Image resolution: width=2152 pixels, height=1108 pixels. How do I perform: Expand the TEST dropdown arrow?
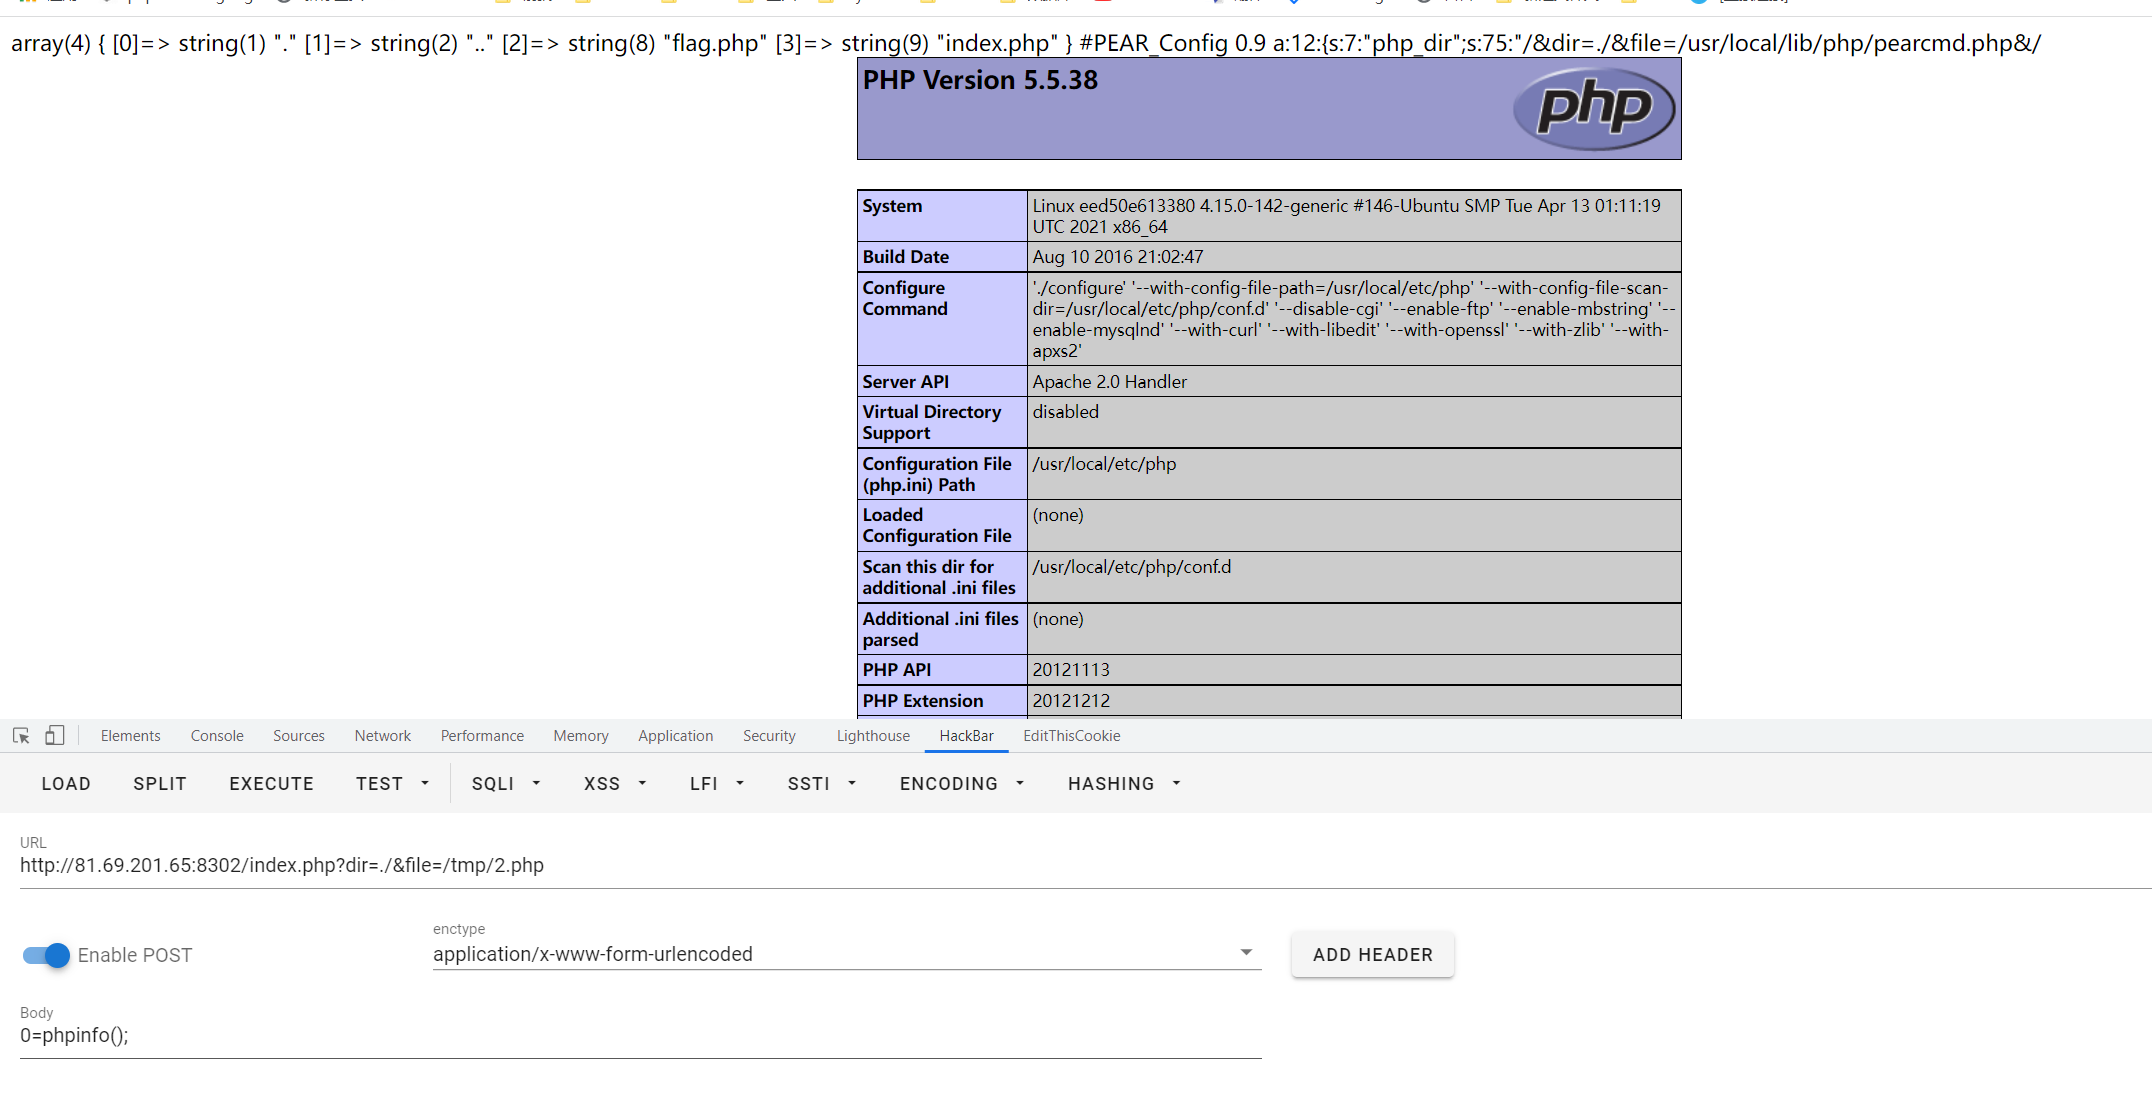(425, 784)
